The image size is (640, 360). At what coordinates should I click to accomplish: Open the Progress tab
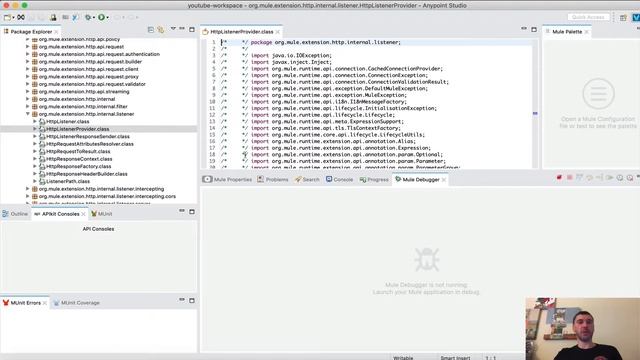click(374, 180)
